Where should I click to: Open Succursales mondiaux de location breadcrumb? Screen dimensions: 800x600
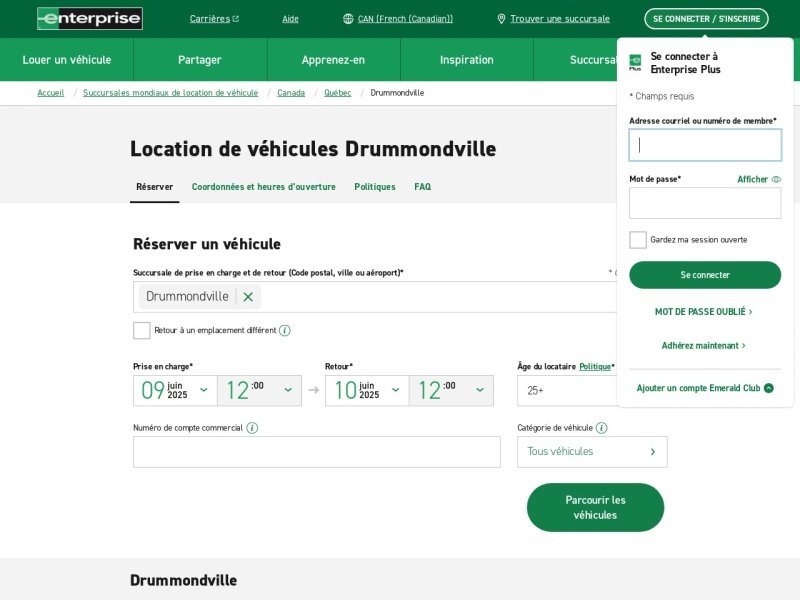[170, 93]
